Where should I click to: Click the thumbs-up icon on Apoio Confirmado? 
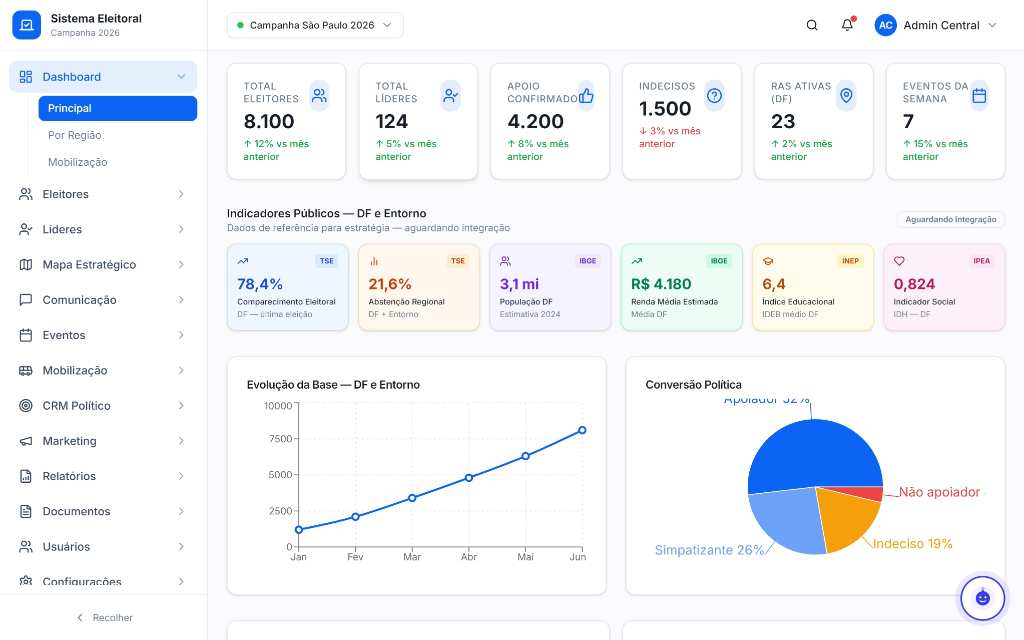click(586, 96)
